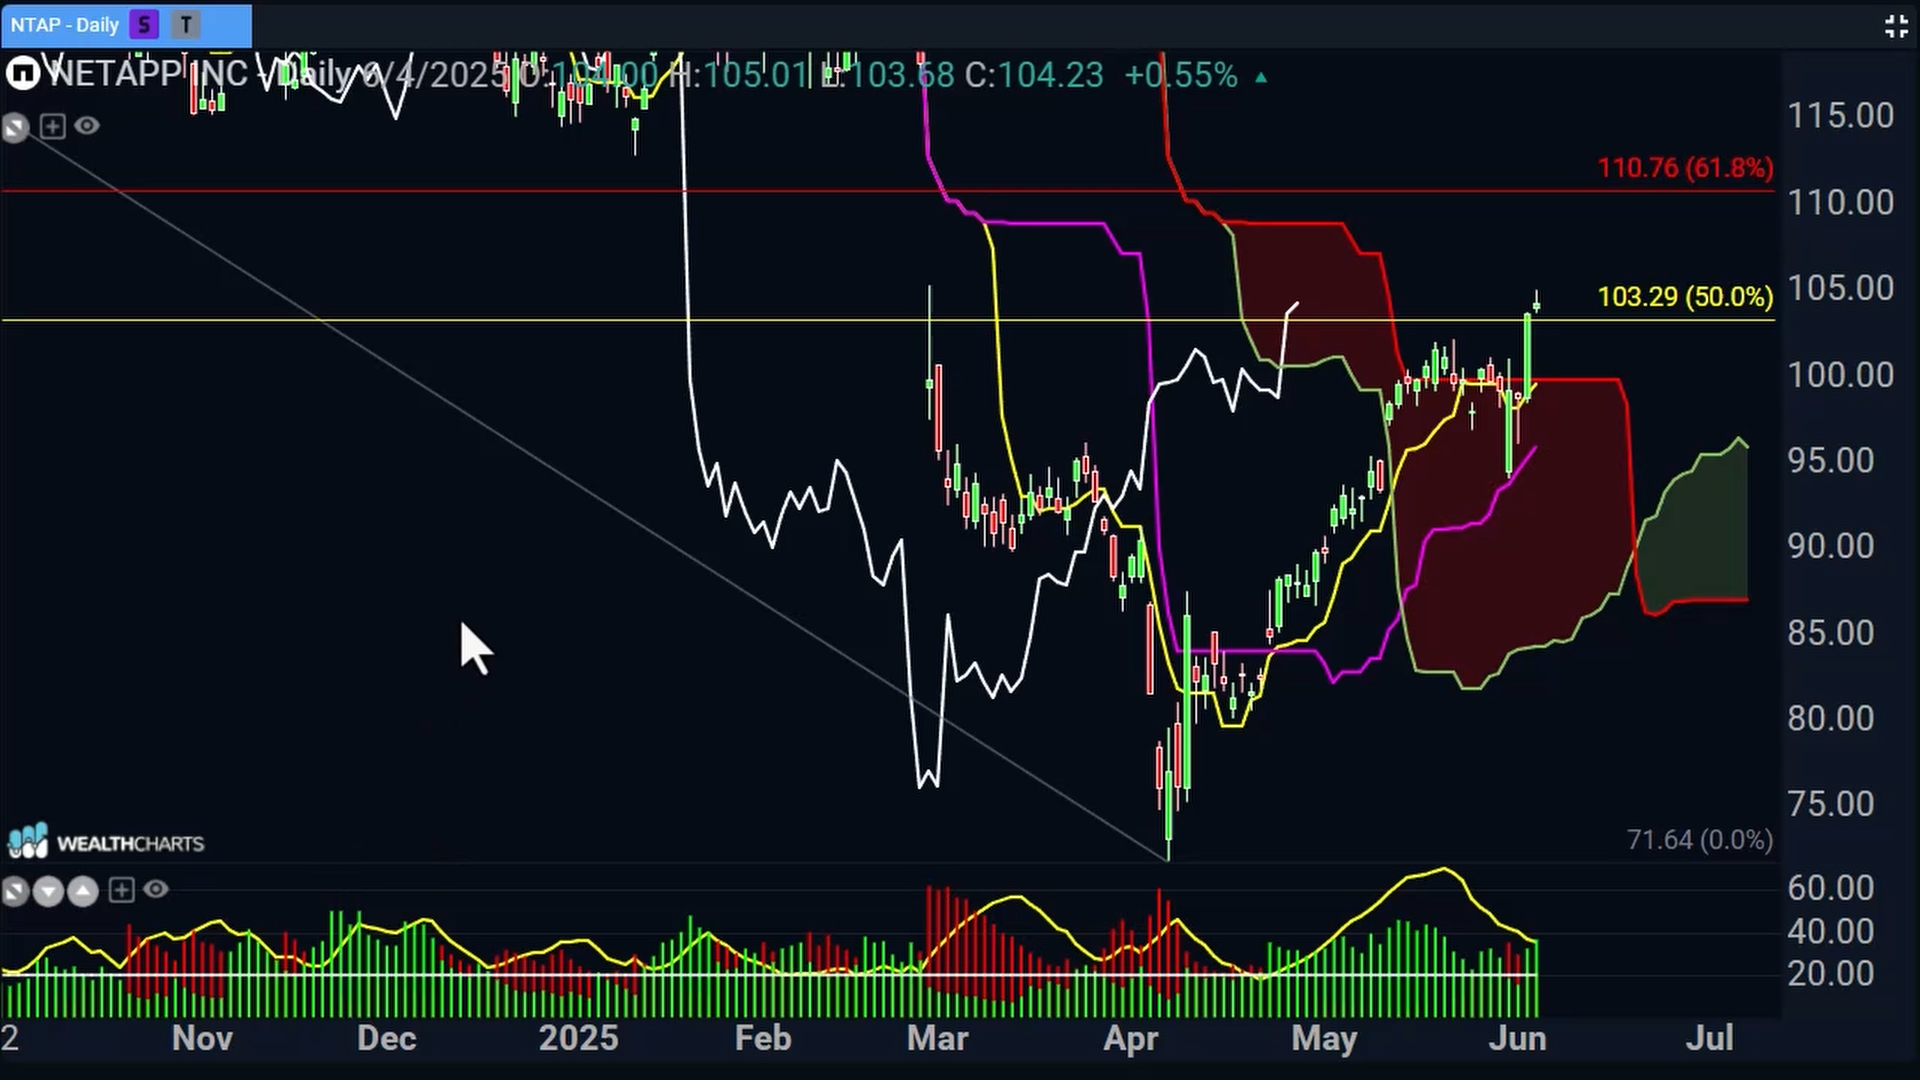
Task: Click the red 61.8% Fibonacci line
Action: pyautogui.click(x=888, y=191)
